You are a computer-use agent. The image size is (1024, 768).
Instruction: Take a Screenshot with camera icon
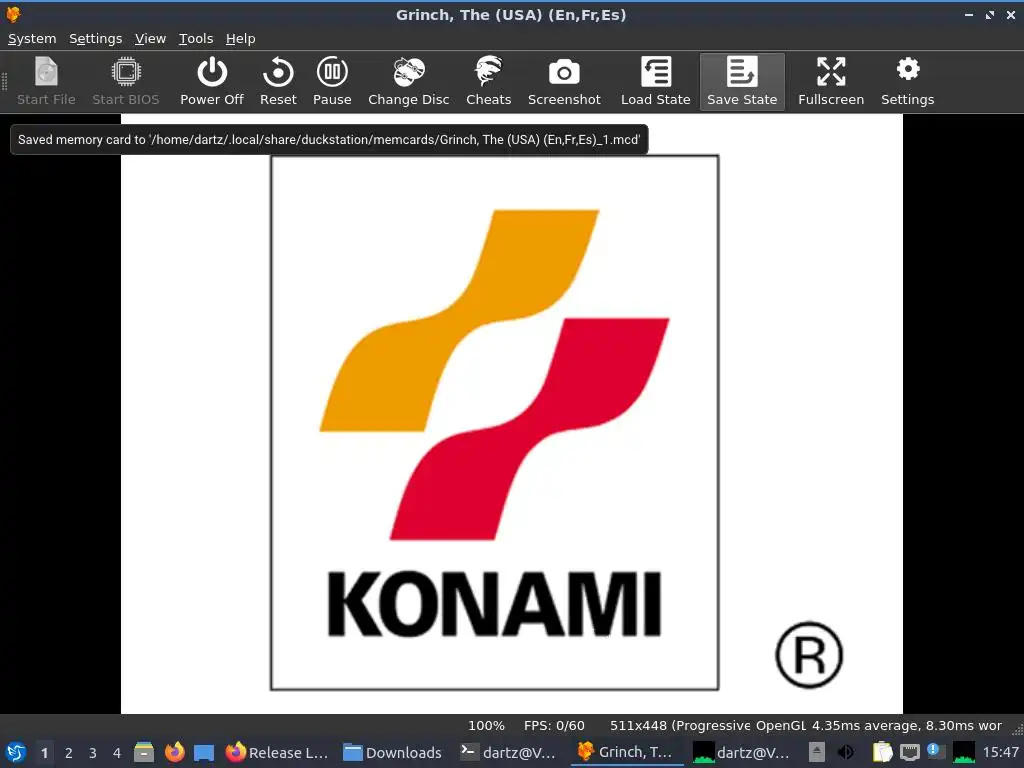[x=564, y=82]
